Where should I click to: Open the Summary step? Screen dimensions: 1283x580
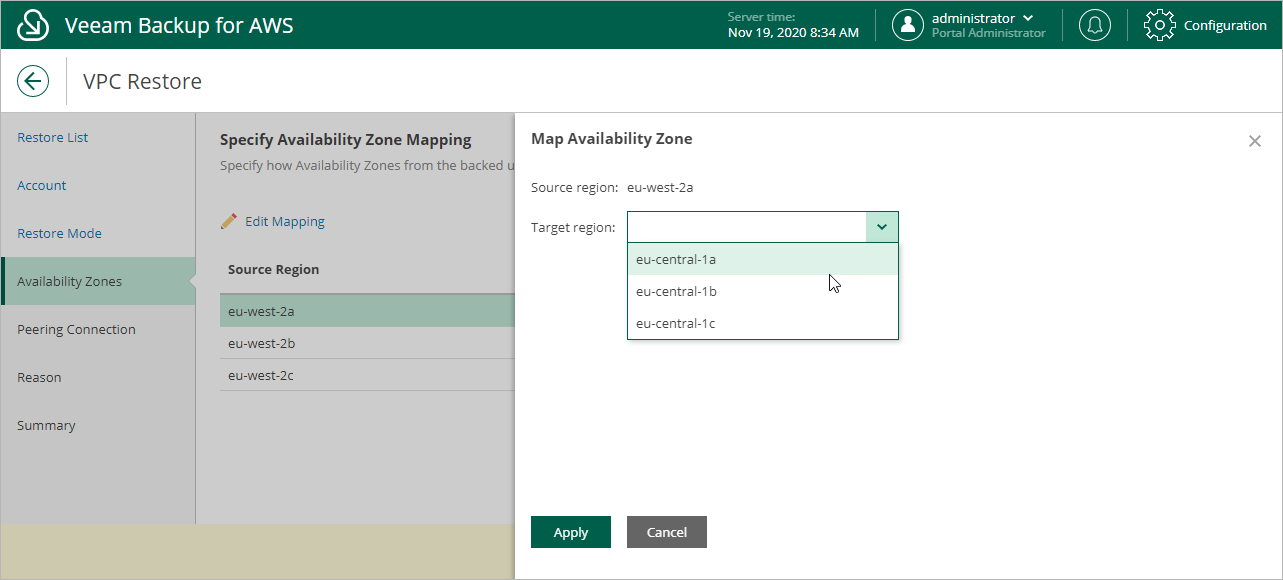tap(46, 425)
